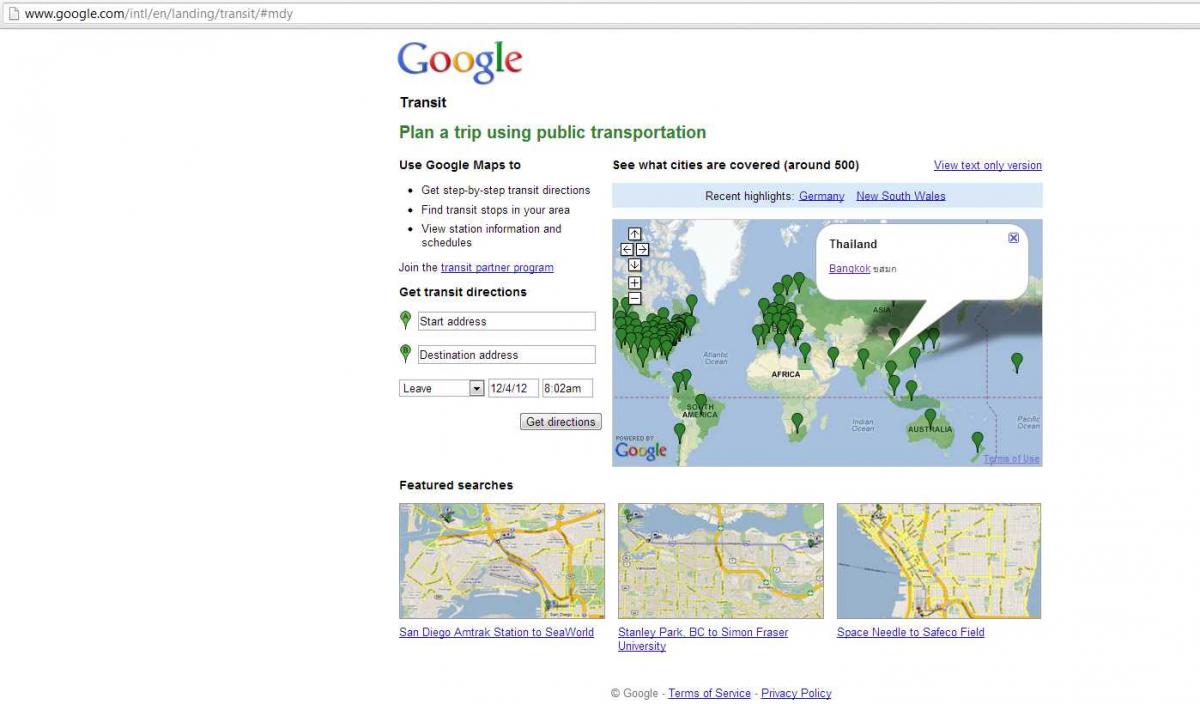Click the map pin in South Africa
The width and height of the screenshot is (1200, 704).
pyautogui.click(x=797, y=420)
